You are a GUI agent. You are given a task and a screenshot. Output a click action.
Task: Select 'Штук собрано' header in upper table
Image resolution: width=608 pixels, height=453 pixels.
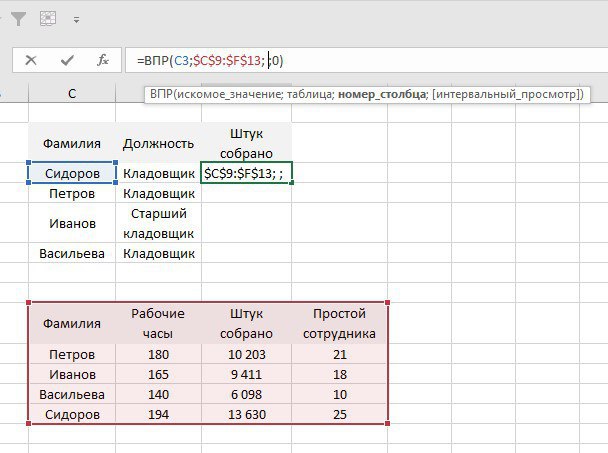coord(246,144)
